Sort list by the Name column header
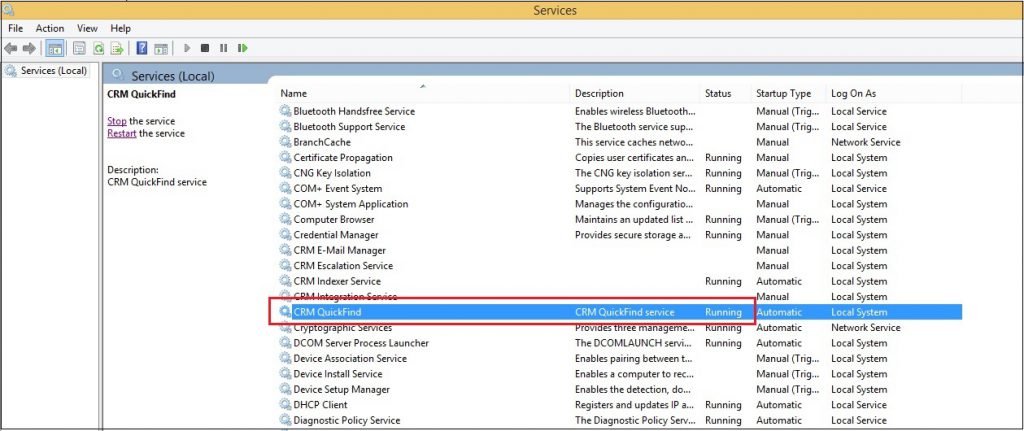The height and width of the screenshot is (431, 1024). [x=294, y=94]
